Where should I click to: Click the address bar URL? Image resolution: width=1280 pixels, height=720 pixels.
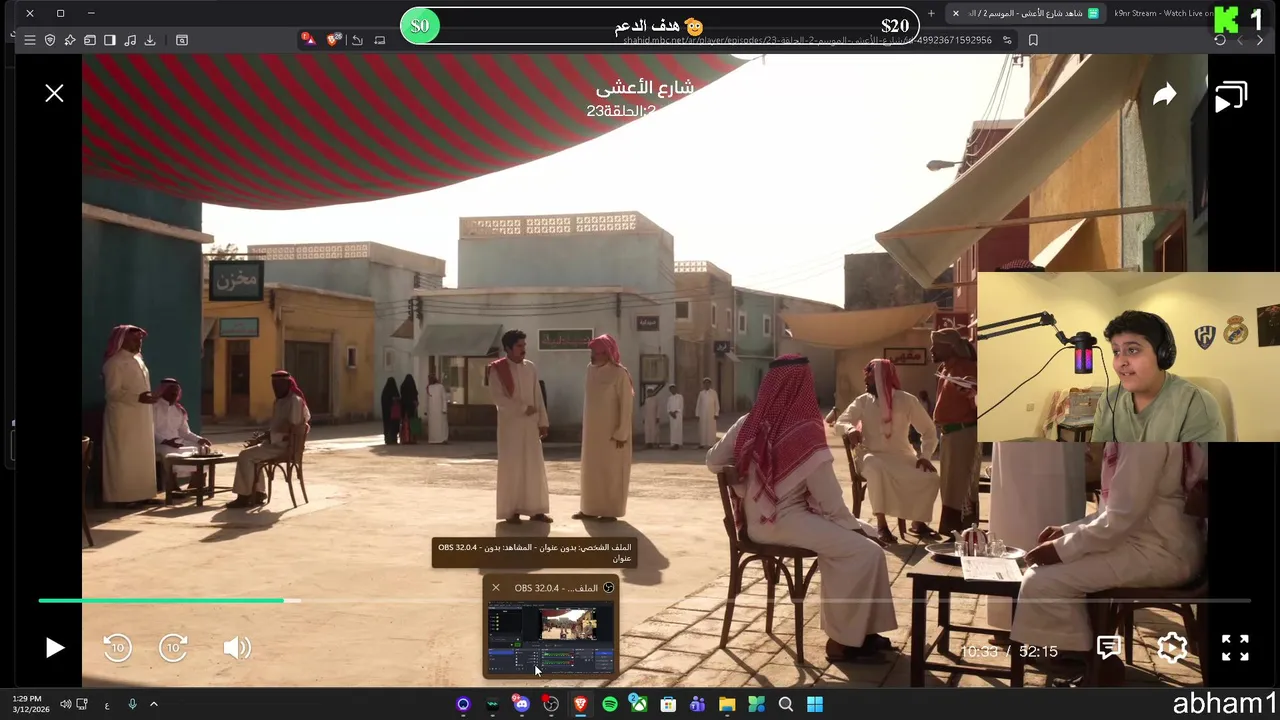(806, 40)
